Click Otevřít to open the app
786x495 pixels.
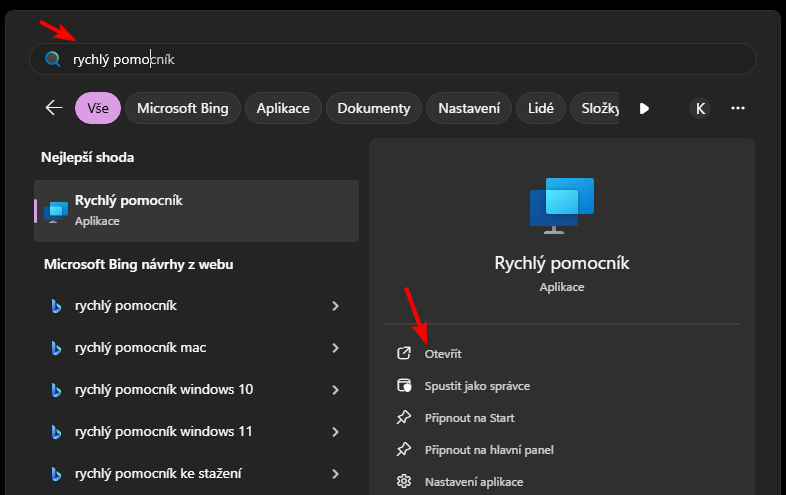[x=443, y=354]
